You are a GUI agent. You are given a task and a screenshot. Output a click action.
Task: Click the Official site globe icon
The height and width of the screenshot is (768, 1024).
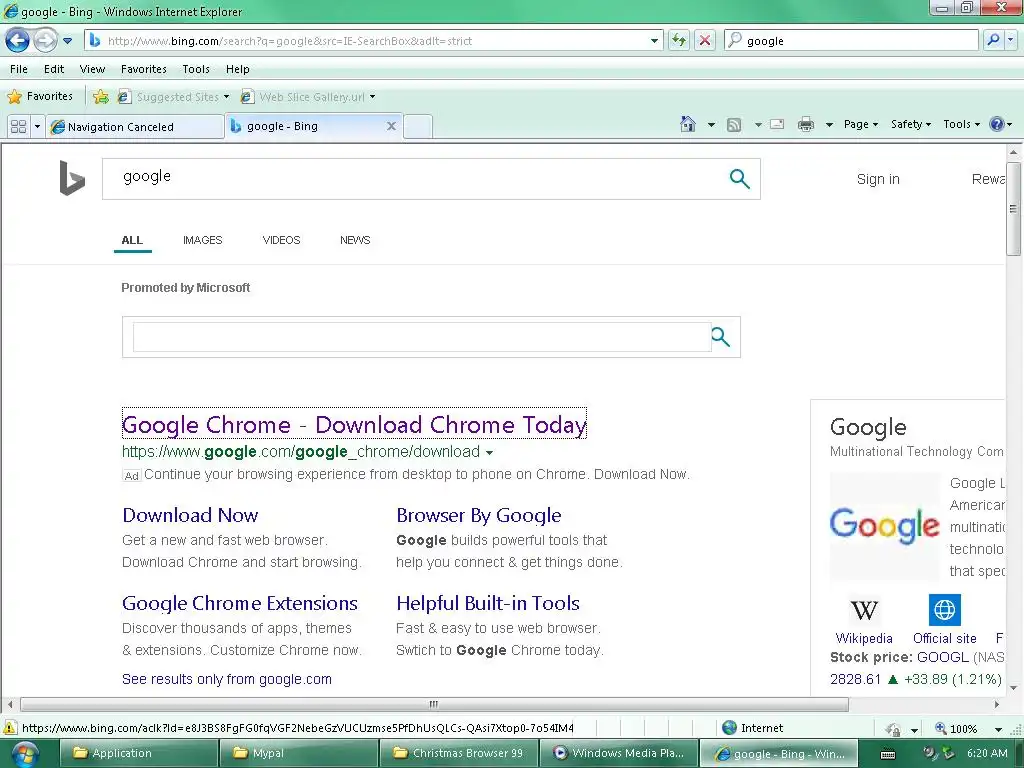coord(944,610)
